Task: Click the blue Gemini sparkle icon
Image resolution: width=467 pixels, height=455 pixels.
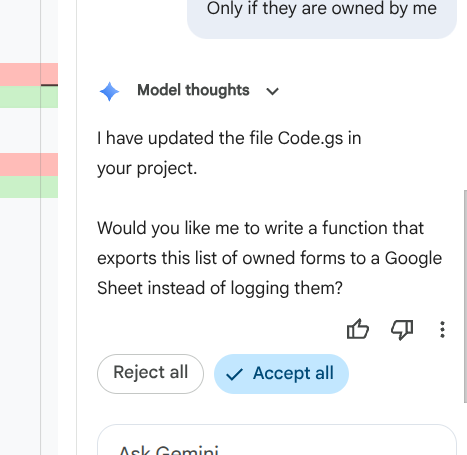Action: click(x=109, y=91)
